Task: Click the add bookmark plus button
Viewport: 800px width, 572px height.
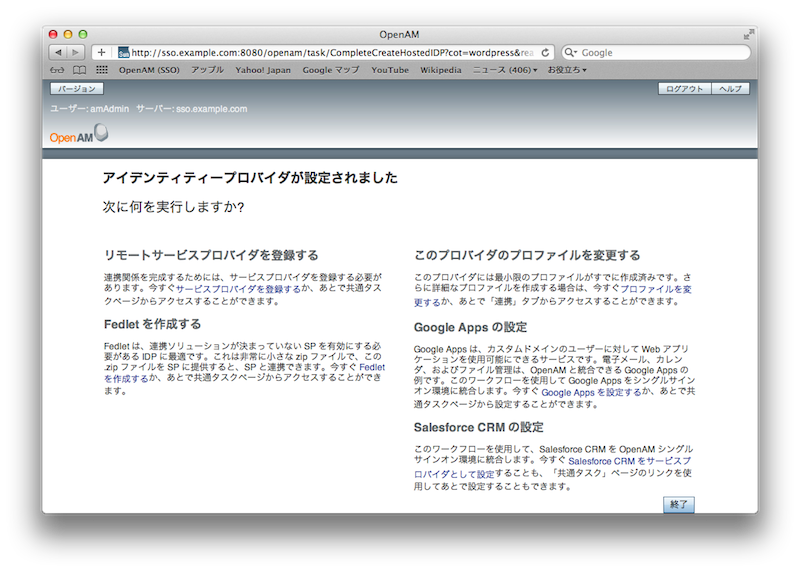Action: coord(101,52)
